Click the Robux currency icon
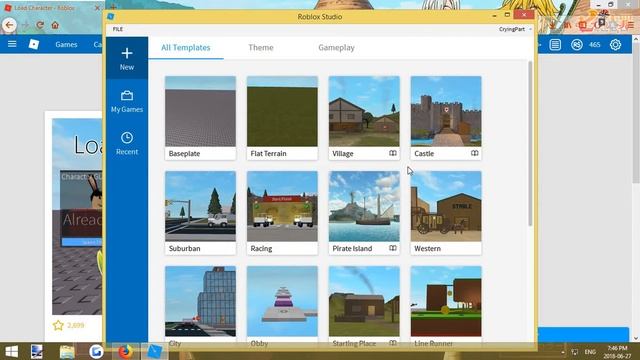The height and width of the screenshot is (360, 640). pyautogui.click(x=576, y=44)
